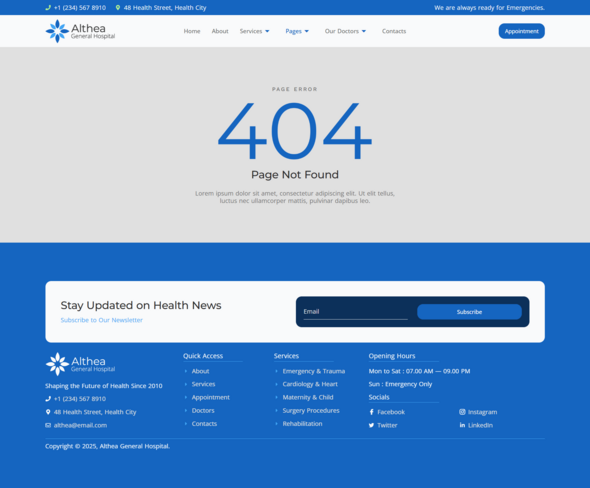Open the Contacts nav item

(x=394, y=31)
